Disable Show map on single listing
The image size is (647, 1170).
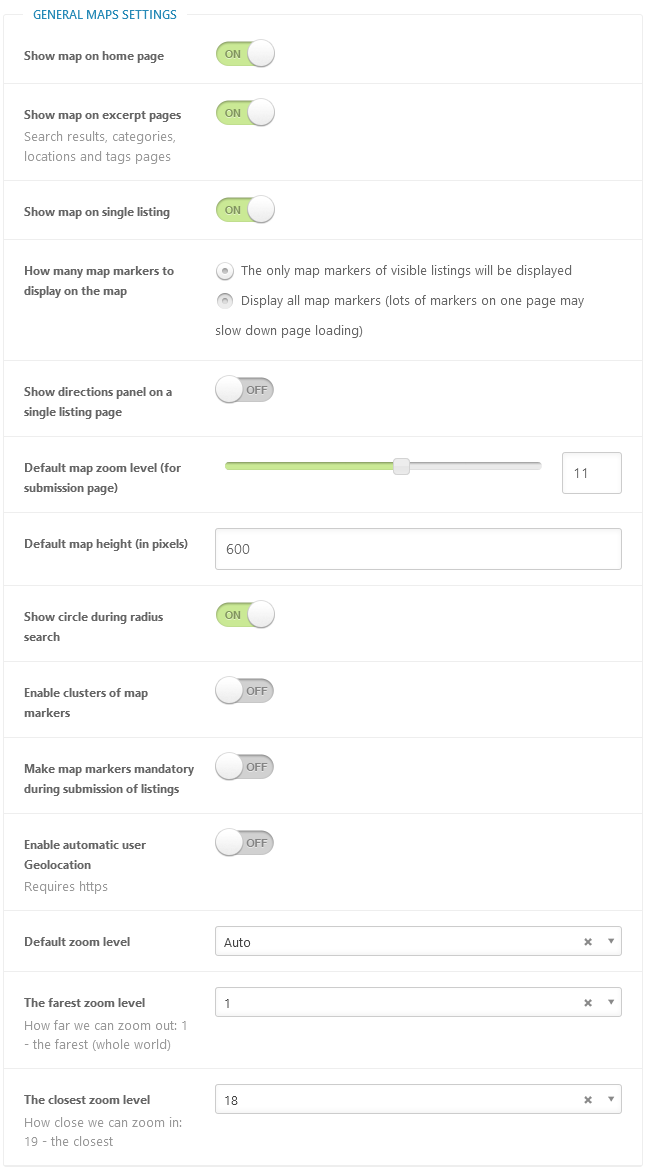pos(245,210)
